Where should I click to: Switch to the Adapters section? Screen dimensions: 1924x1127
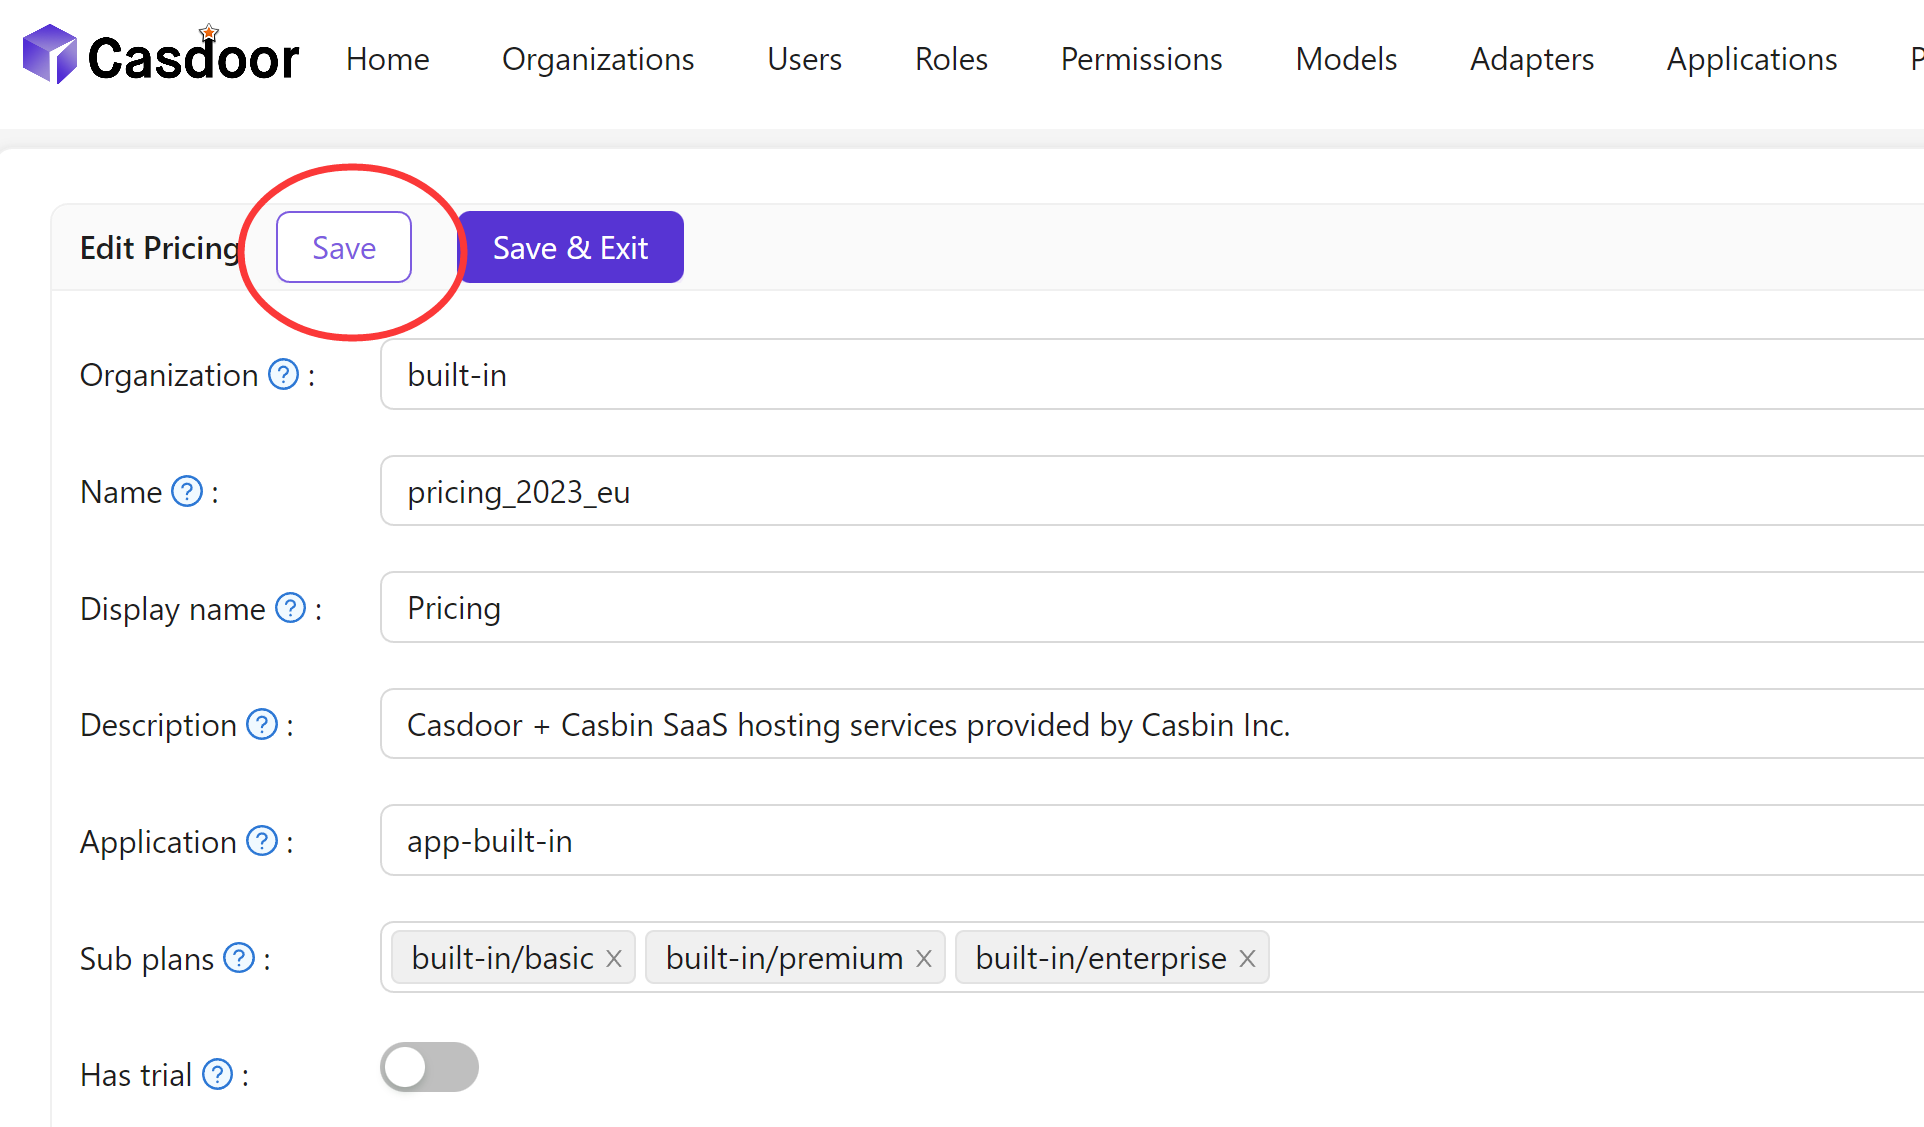(1530, 59)
